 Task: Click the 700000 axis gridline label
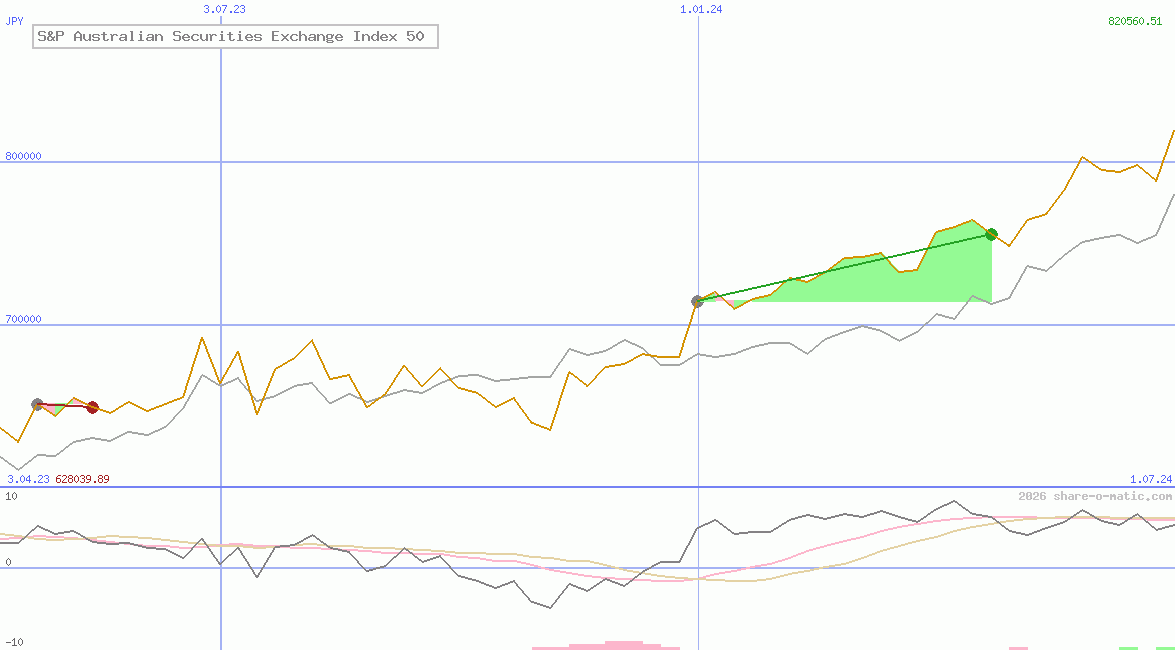point(22,320)
